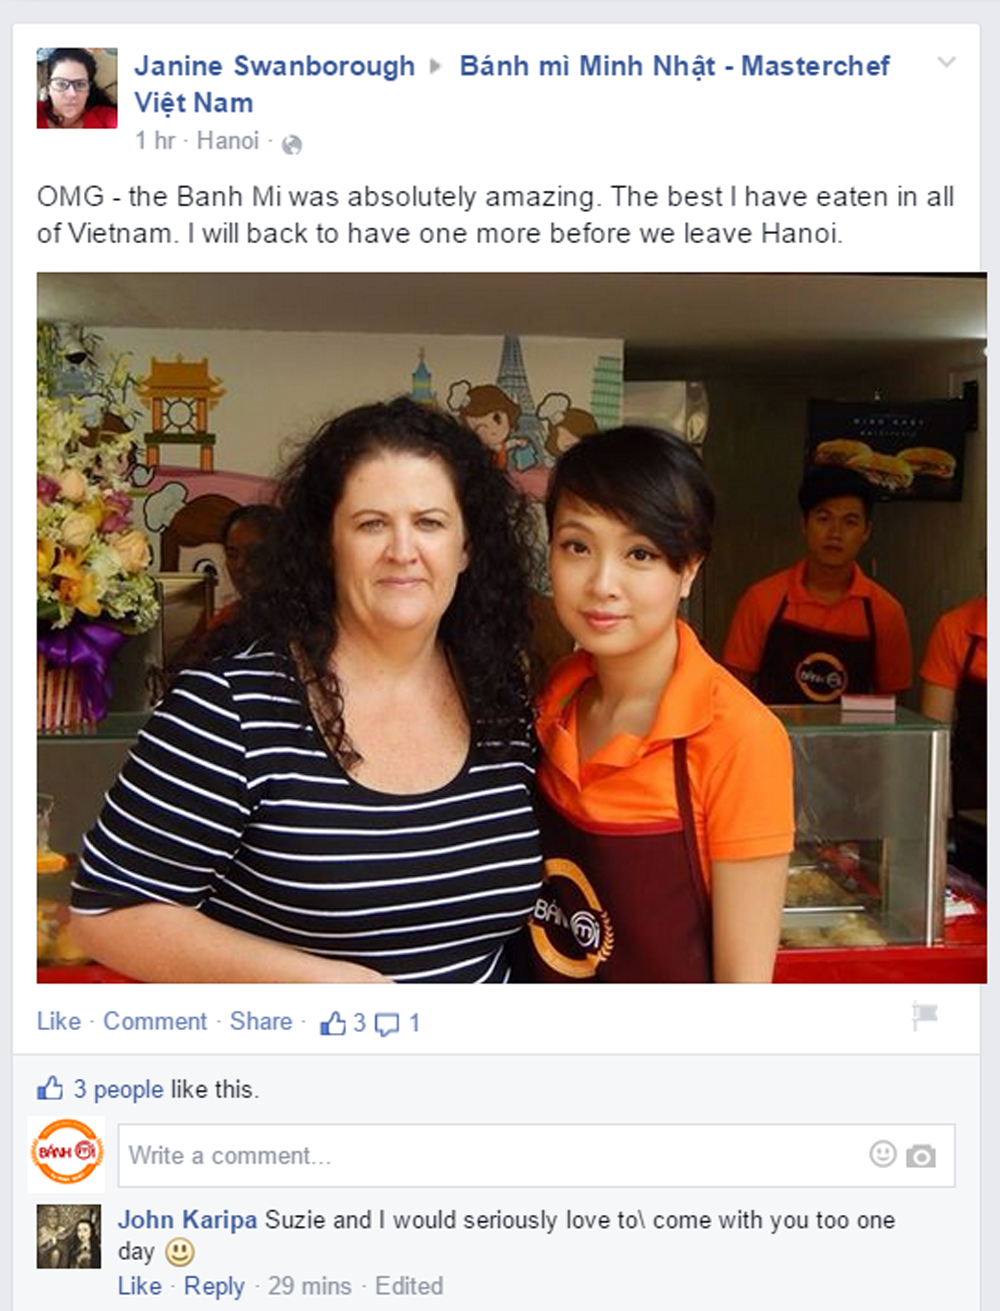Open Bánh mì Minh Nhật - Masterchef page
Viewport: 1000px width, 1311px height.
[512, 84]
